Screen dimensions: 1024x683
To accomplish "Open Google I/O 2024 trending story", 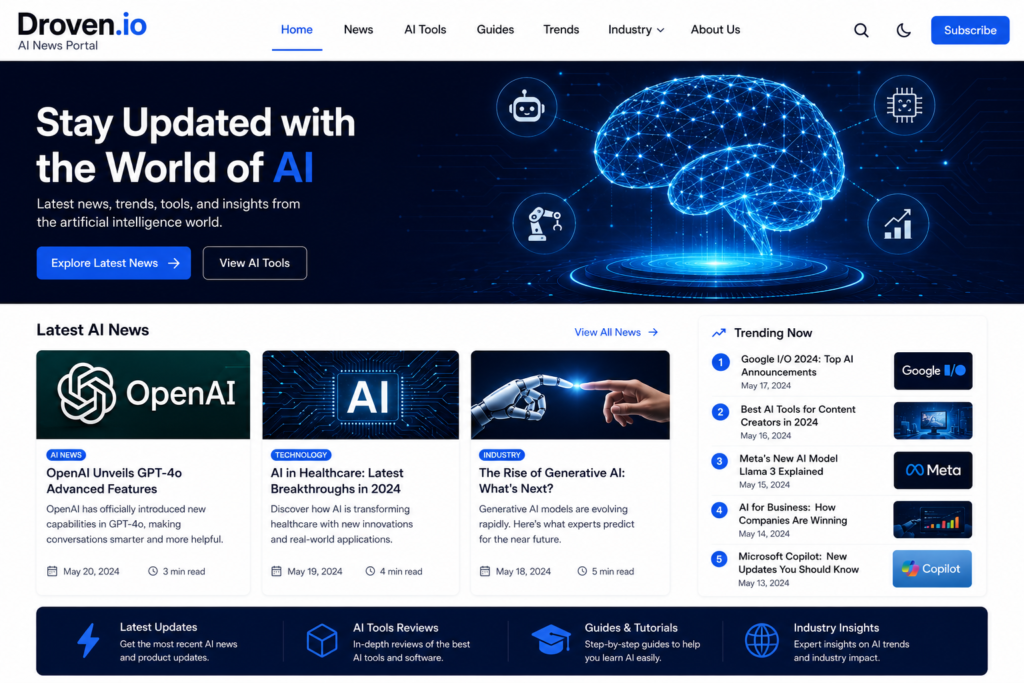I will click(797, 366).
